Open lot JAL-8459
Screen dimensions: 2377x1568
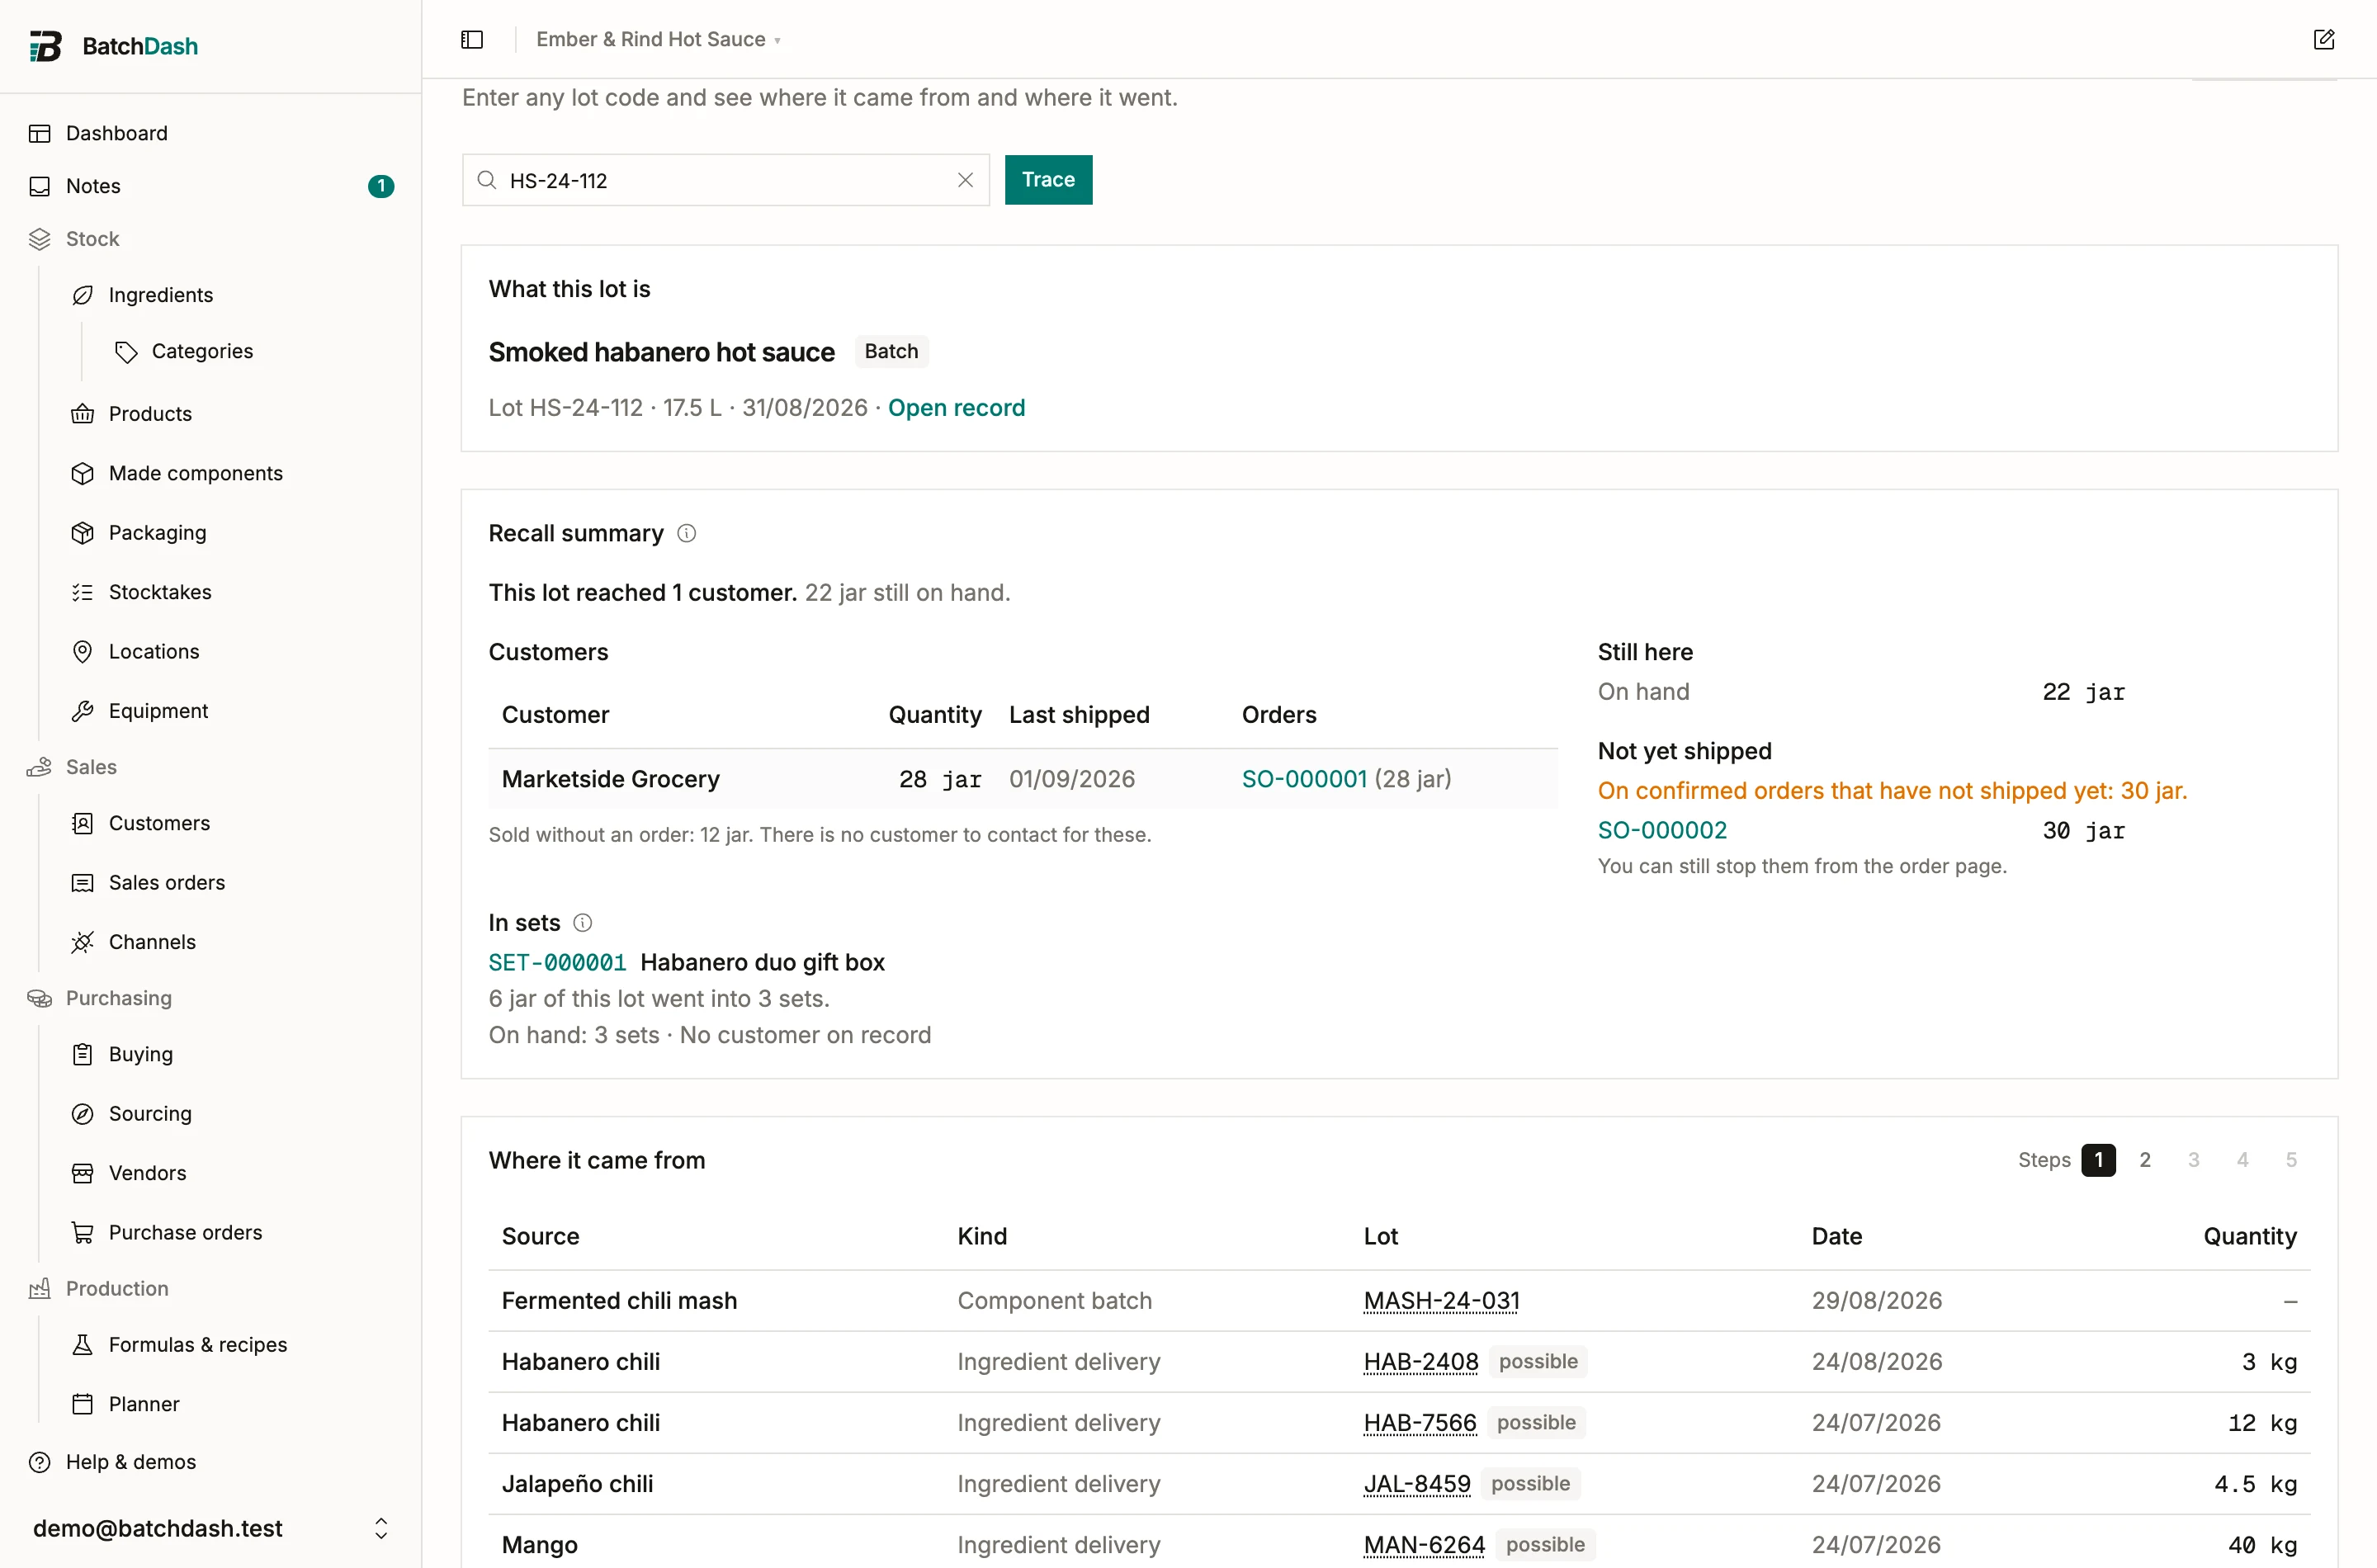(1417, 1484)
